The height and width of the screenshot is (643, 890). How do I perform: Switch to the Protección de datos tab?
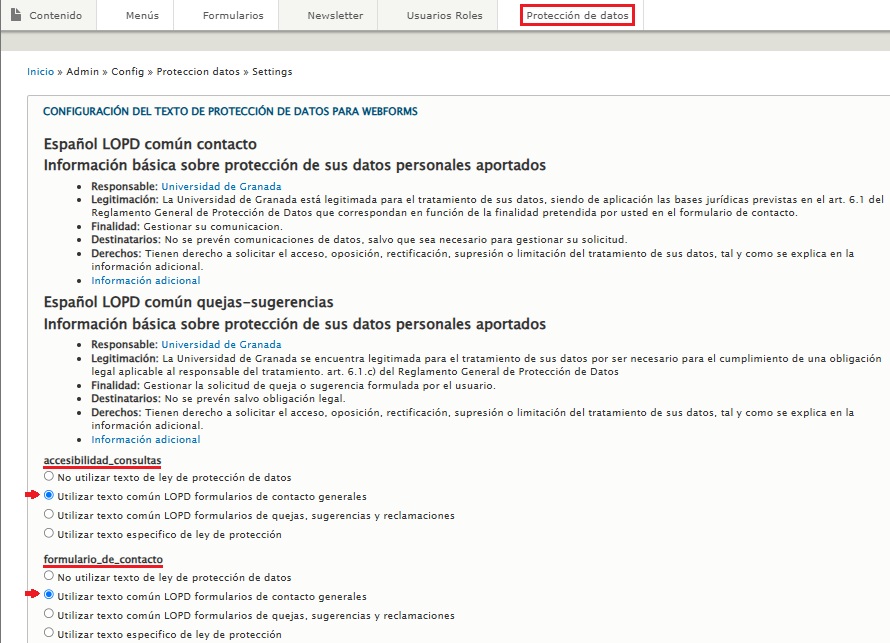click(578, 15)
